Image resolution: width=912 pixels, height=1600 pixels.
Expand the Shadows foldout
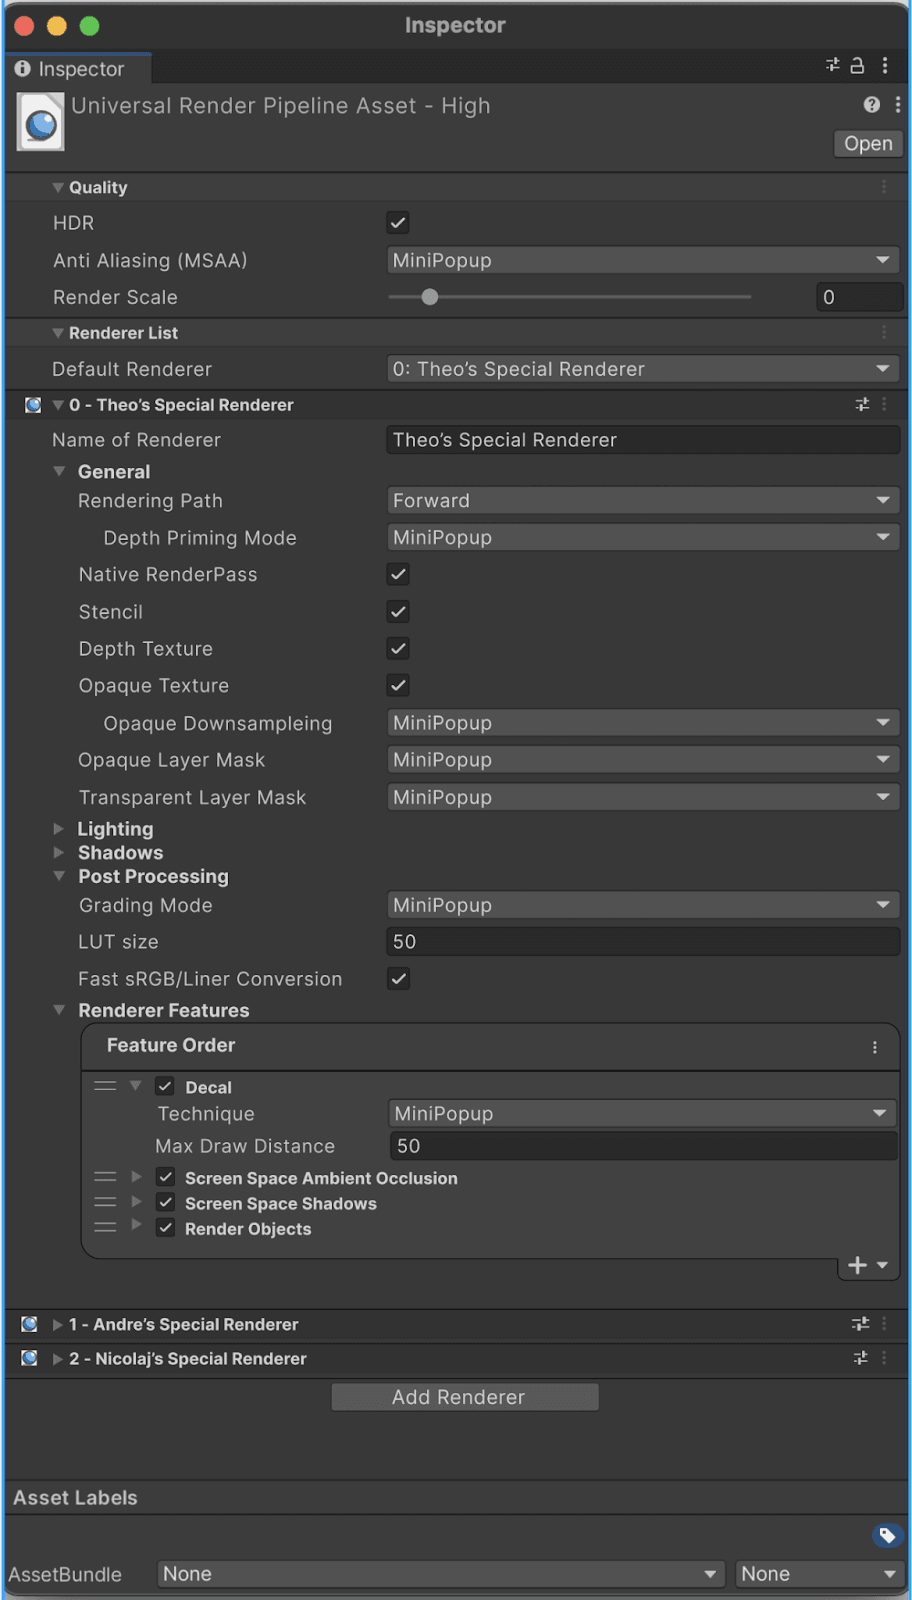pos(58,853)
